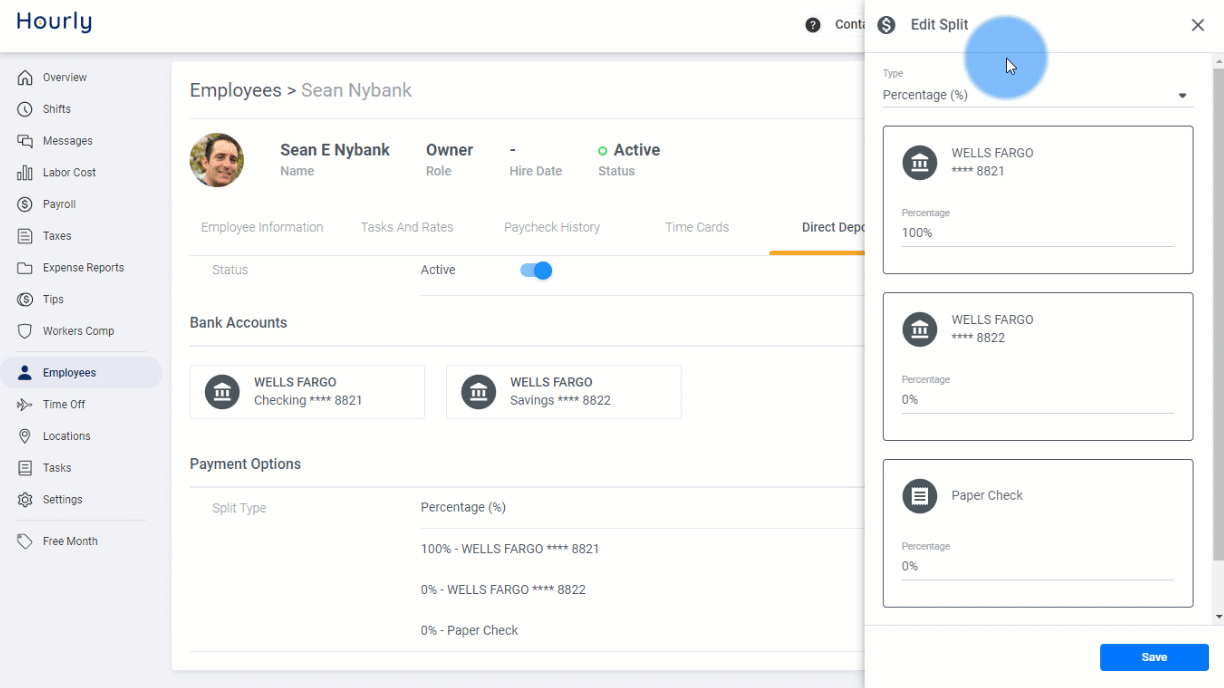Screen dimensions: 1224x688
Task: Select the Workers Comp shield icon
Action: [25, 331]
